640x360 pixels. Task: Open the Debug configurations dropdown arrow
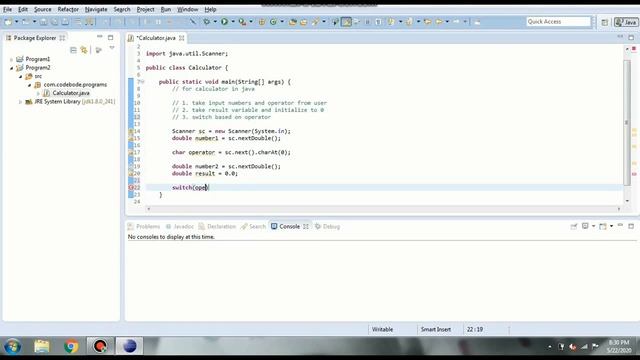click(x=215, y=22)
